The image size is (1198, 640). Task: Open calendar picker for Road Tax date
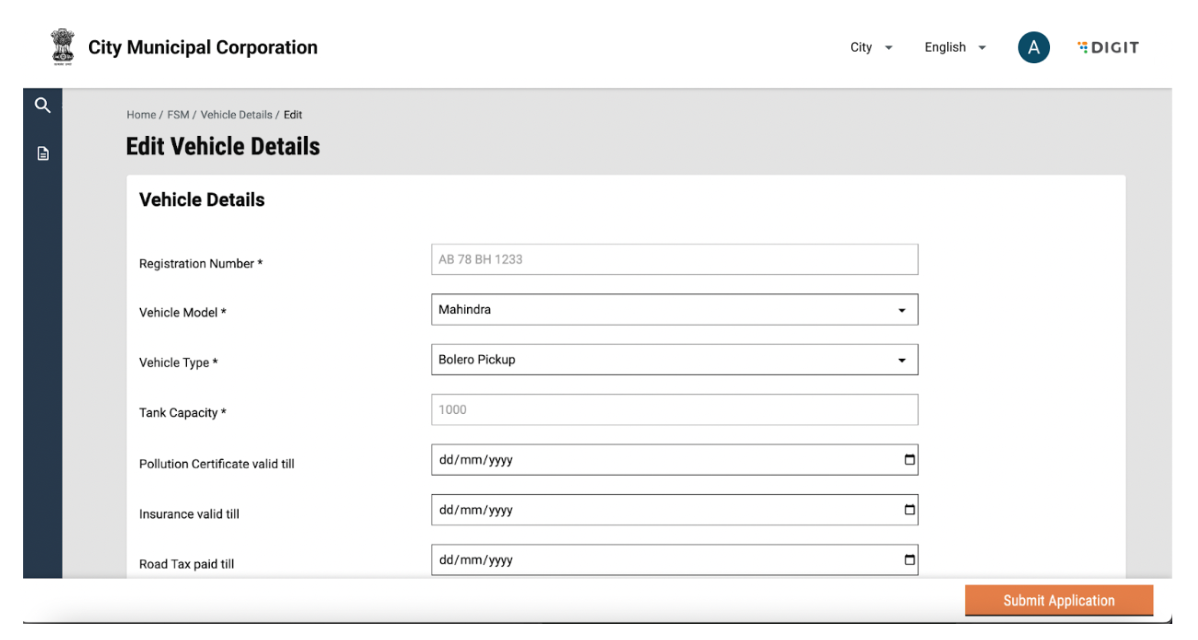click(x=909, y=560)
